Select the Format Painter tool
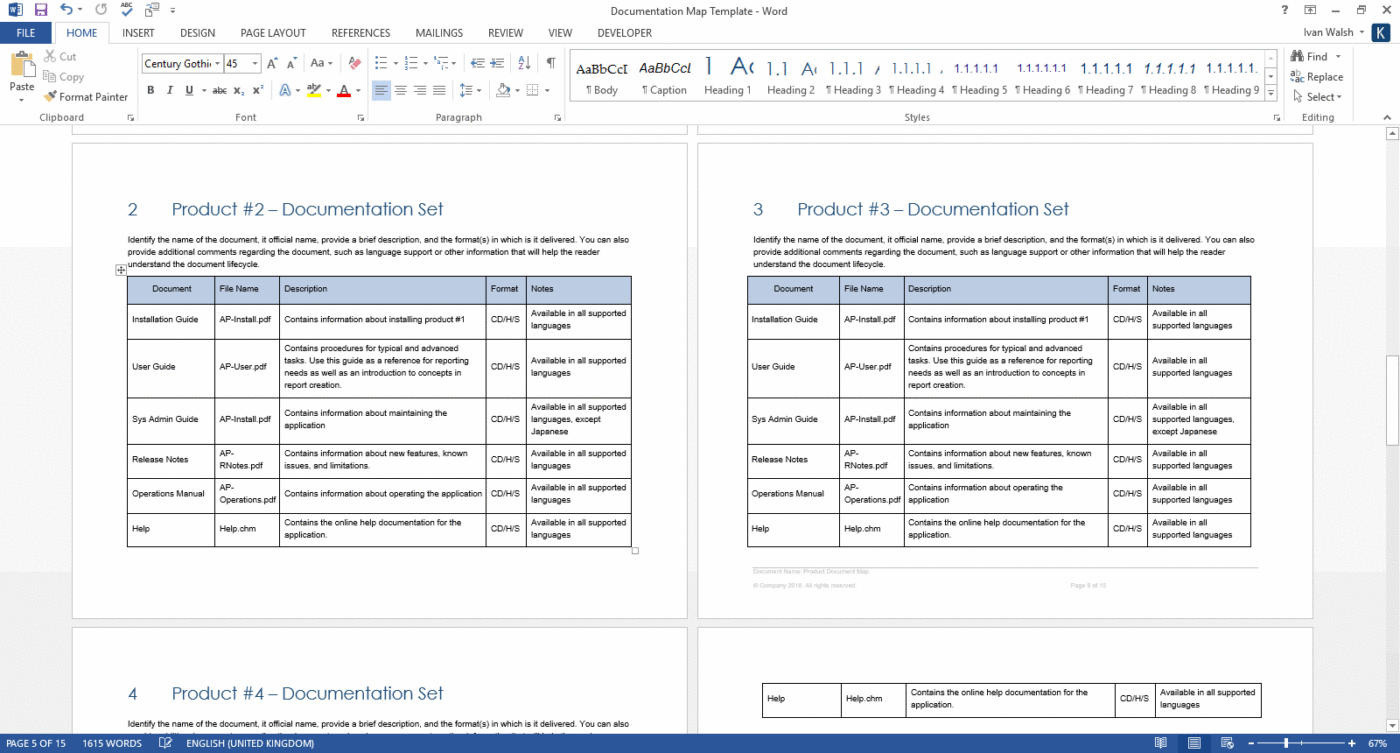Viewport: 1400px width, 753px height. point(86,97)
